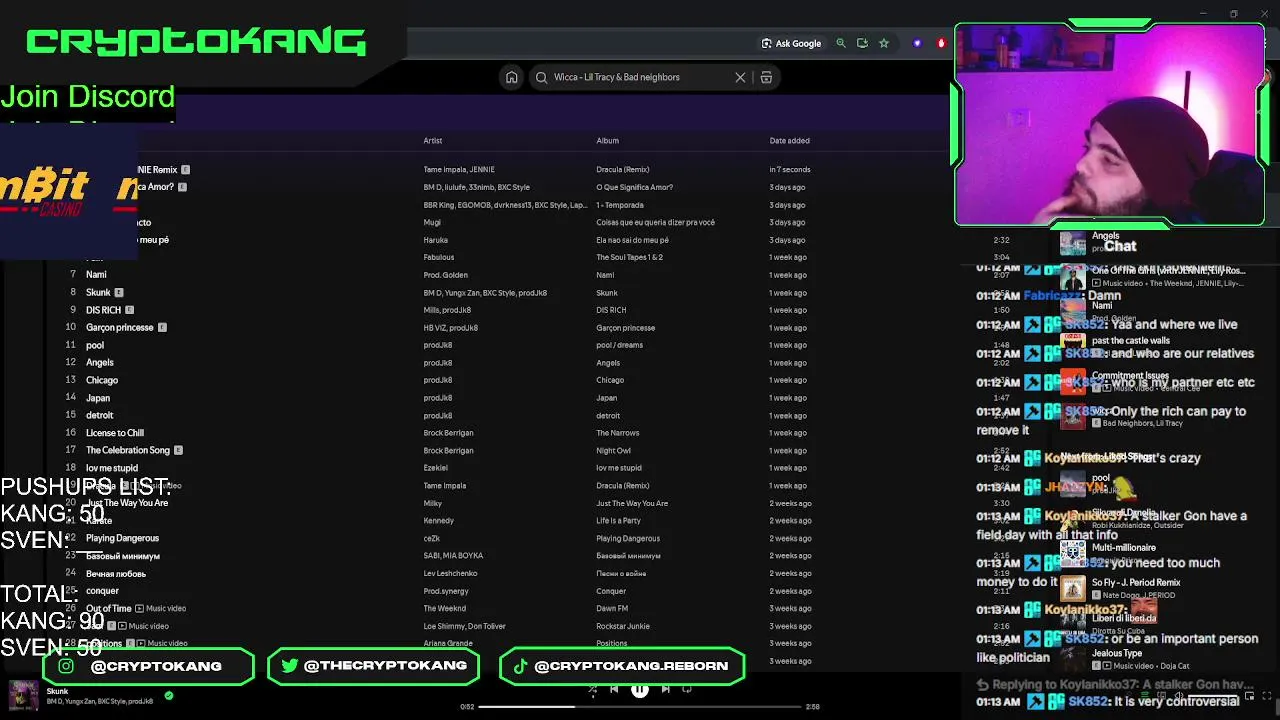Open artist Tame Impala, JENNIE in first row
1280x720 pixels.
click(x=459, y=170)
